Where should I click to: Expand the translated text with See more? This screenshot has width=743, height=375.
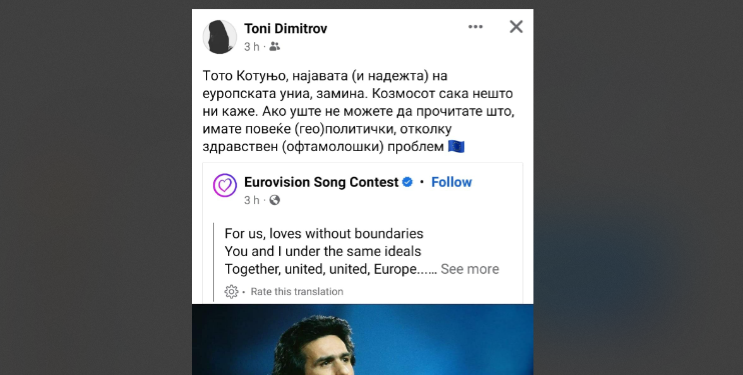click(x=470, y=269)
